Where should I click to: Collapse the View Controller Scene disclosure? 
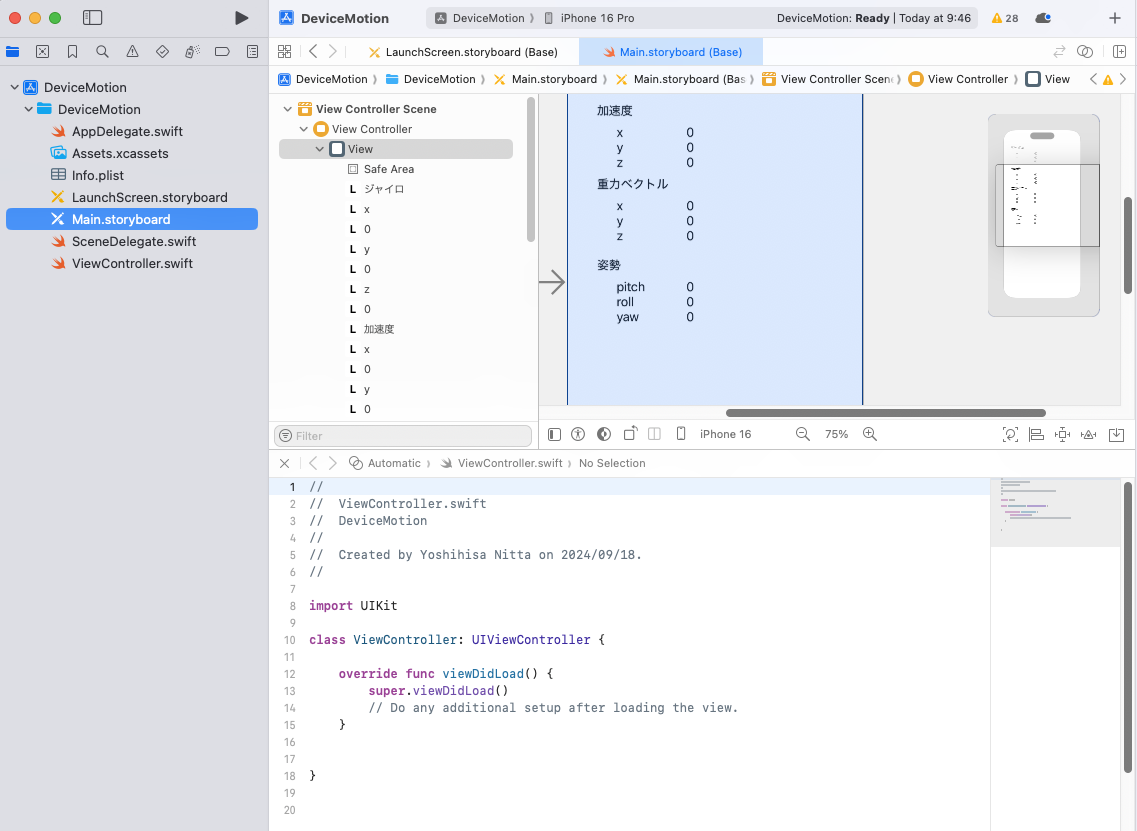[288, 109]
